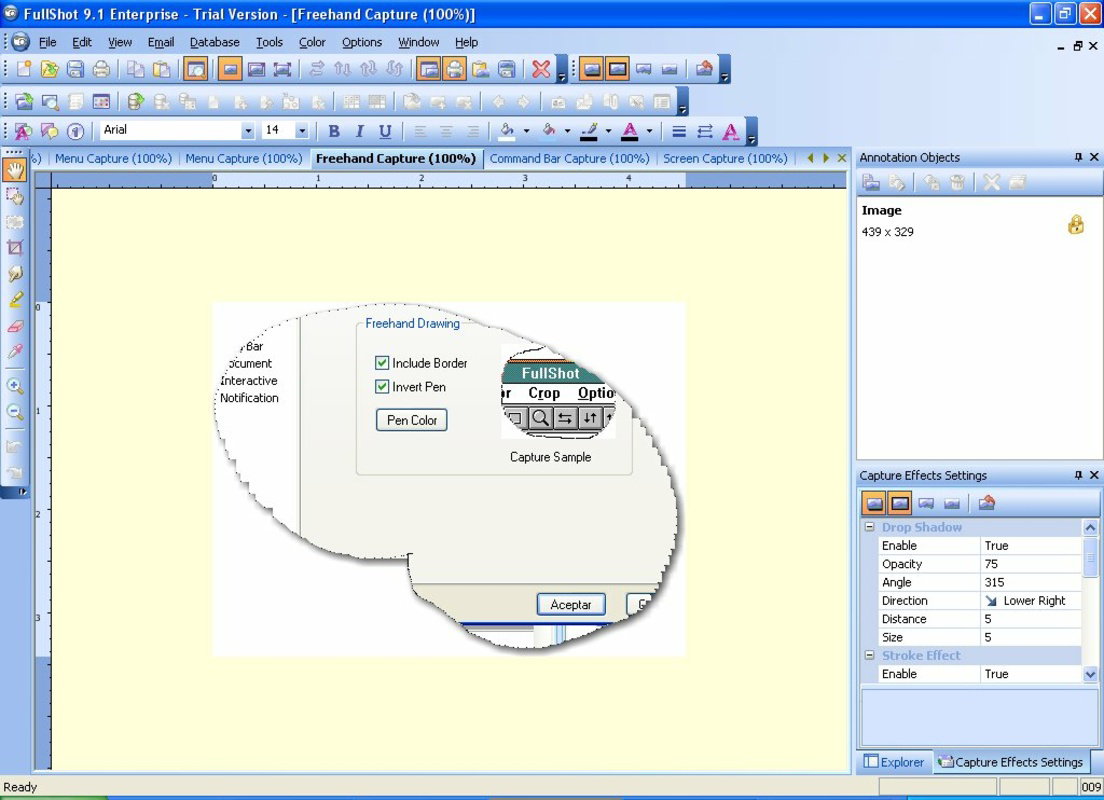Open the font size 14 dropdown
This screenshot has height=800, width=1104.
click(301, 130)
